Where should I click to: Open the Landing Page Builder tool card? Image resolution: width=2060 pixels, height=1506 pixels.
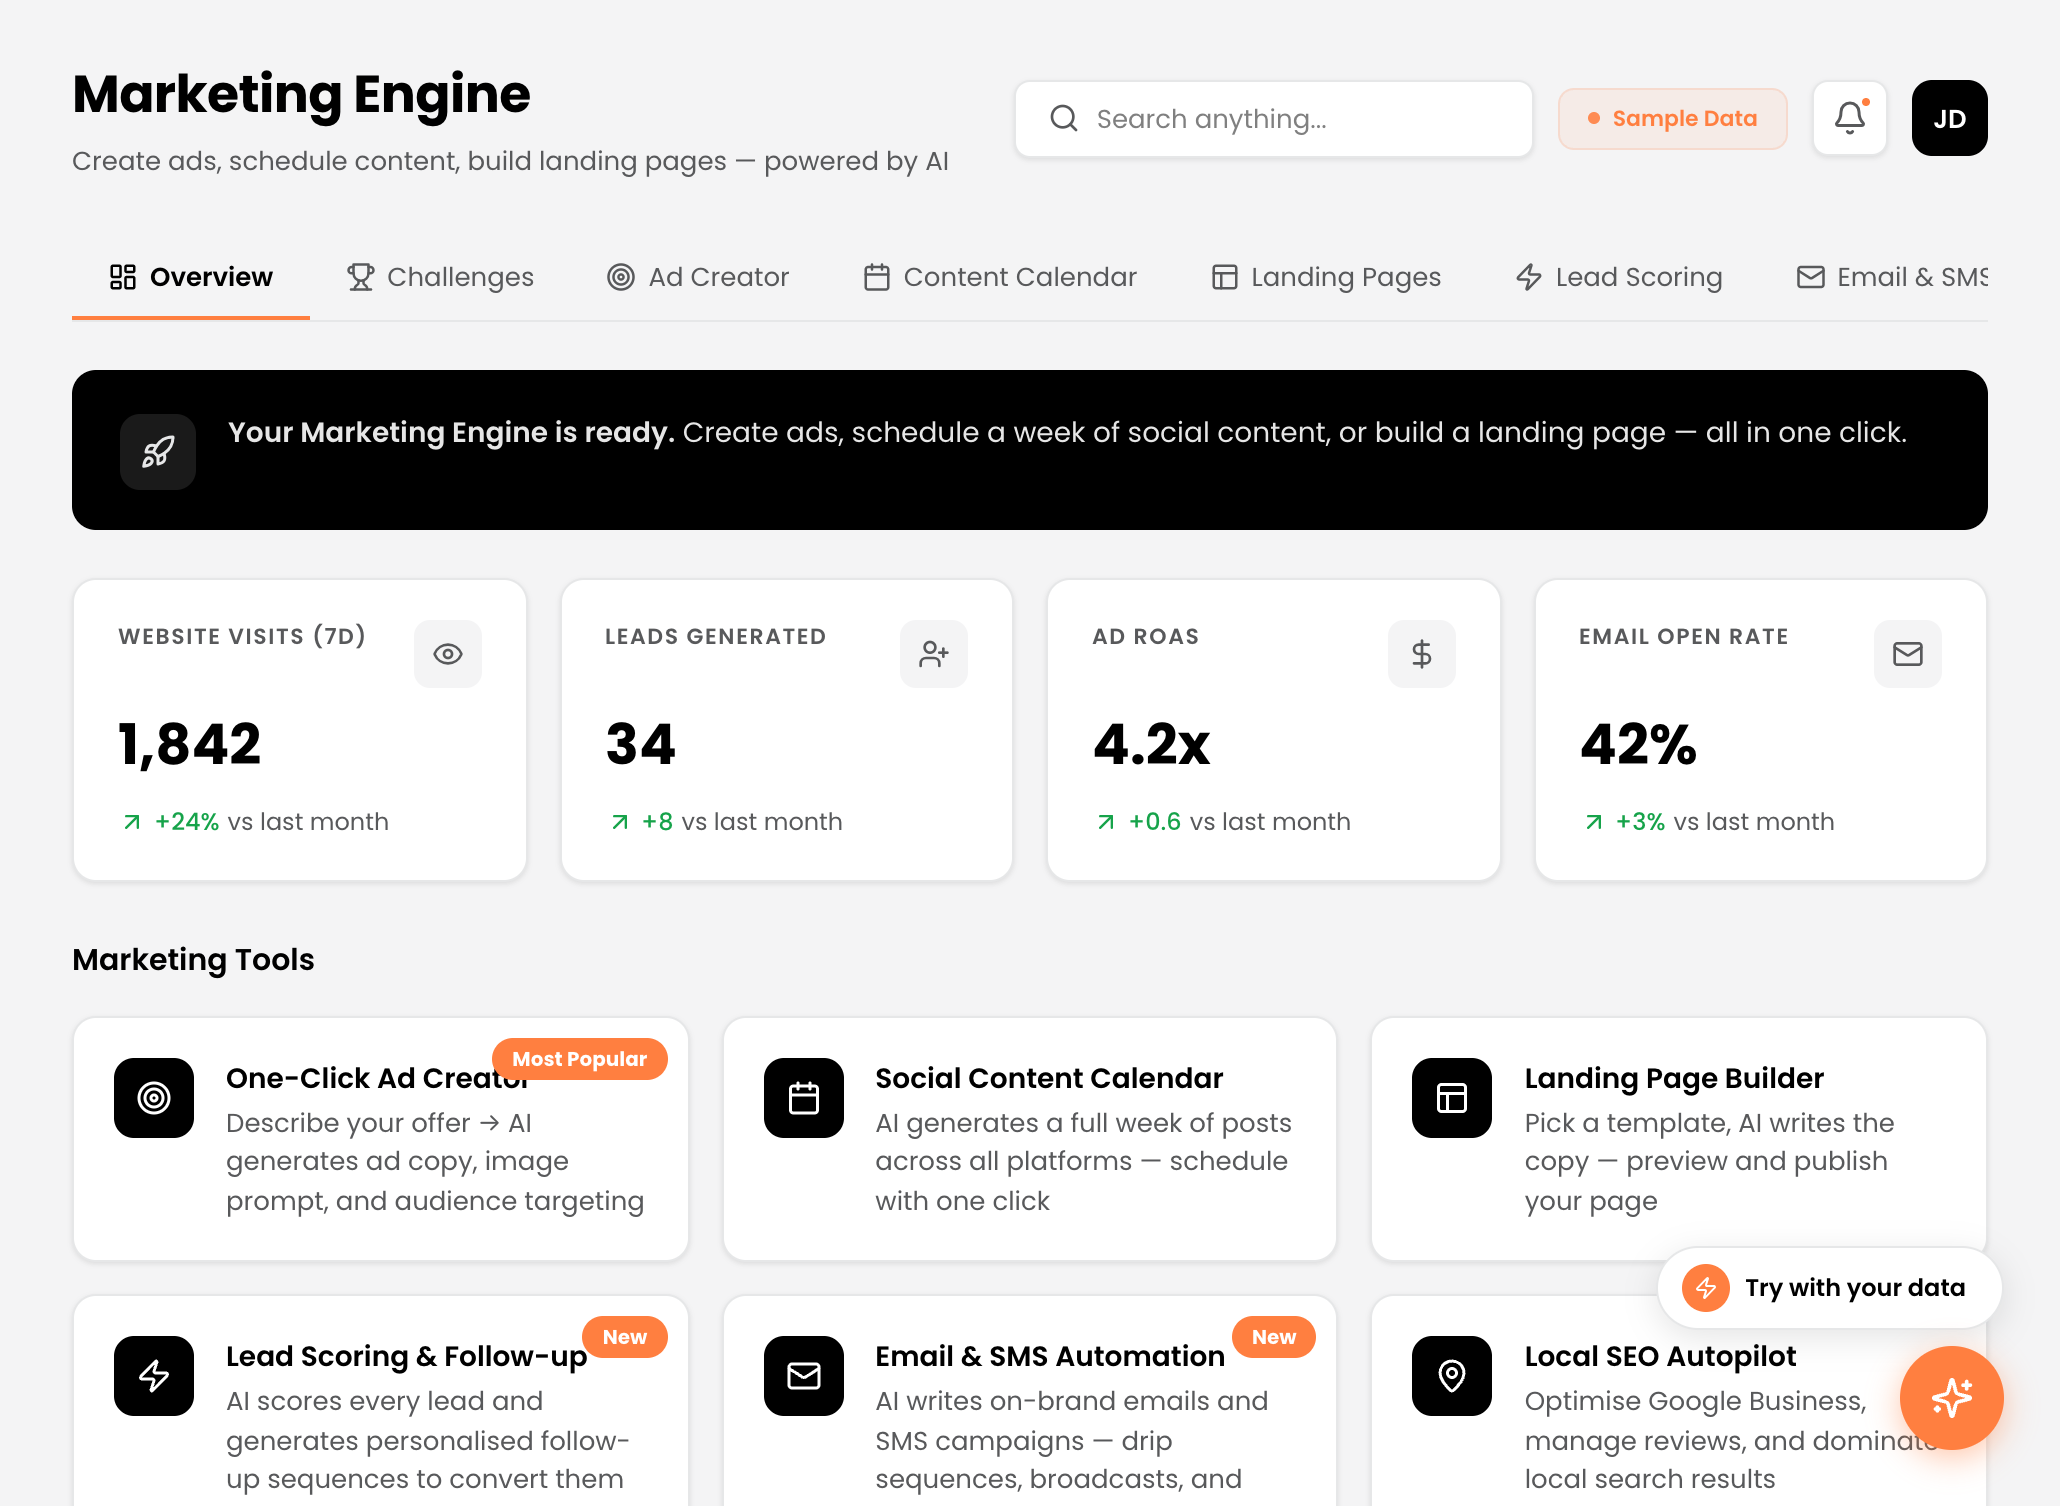point(1679,1139)
